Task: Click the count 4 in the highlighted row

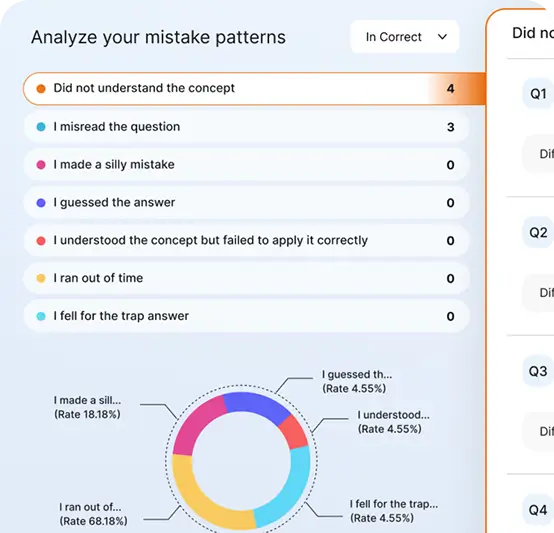Action: coord(450,89)
